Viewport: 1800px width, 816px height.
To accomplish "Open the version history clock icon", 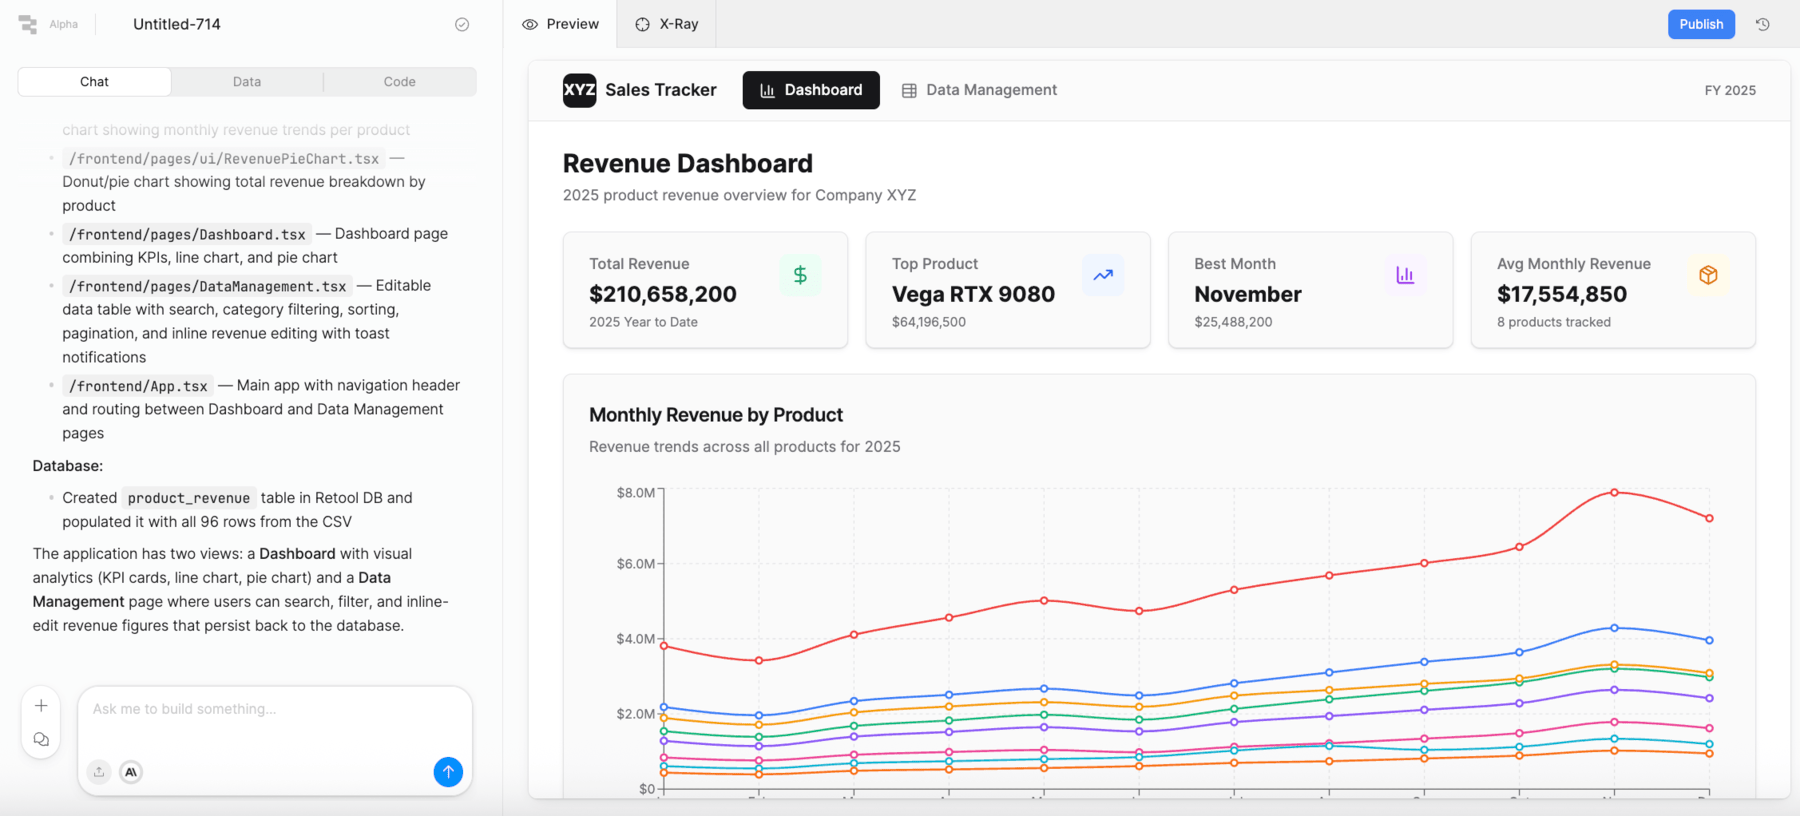I will (1763, 24).
